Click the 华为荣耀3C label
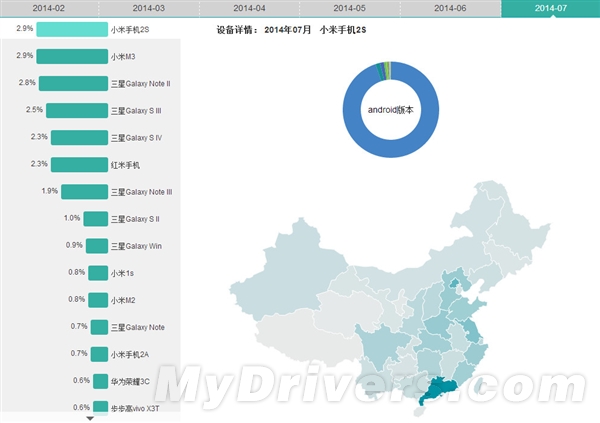Image resolution: width=600 pixels, height=423 pixels. point(130,382)
